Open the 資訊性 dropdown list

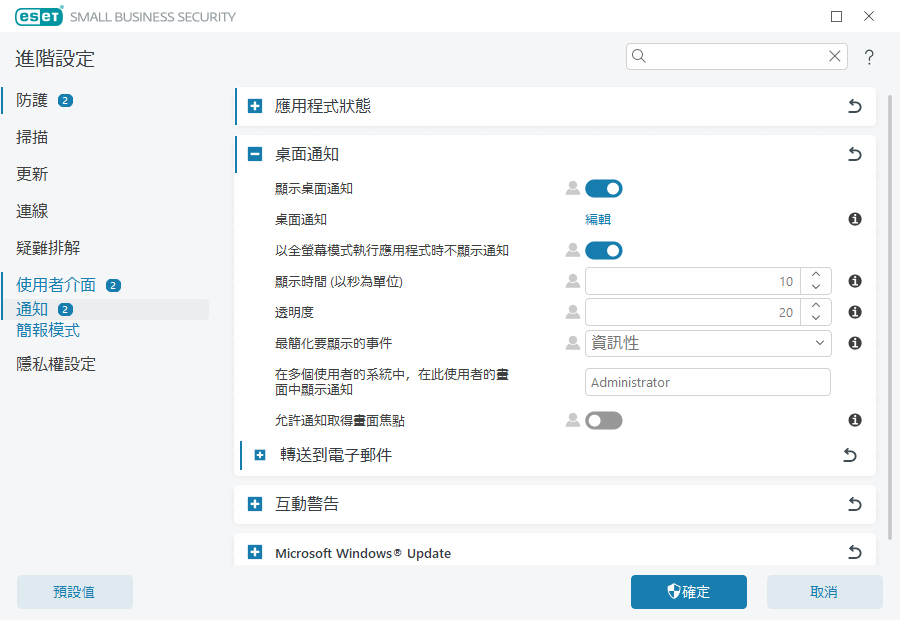pos(707,343)
